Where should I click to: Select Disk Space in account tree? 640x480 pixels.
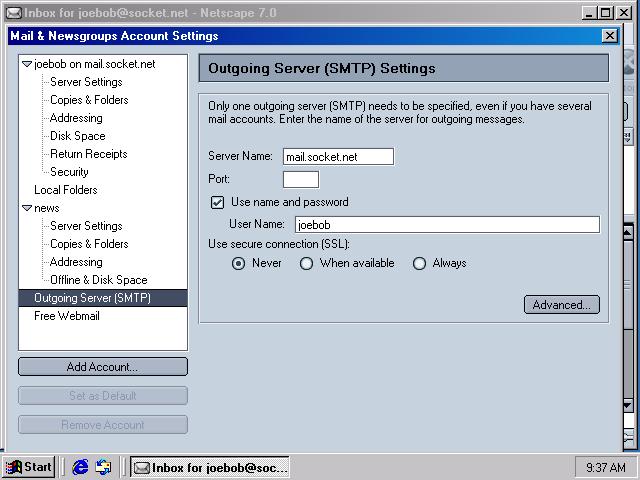tap(78, 136)
